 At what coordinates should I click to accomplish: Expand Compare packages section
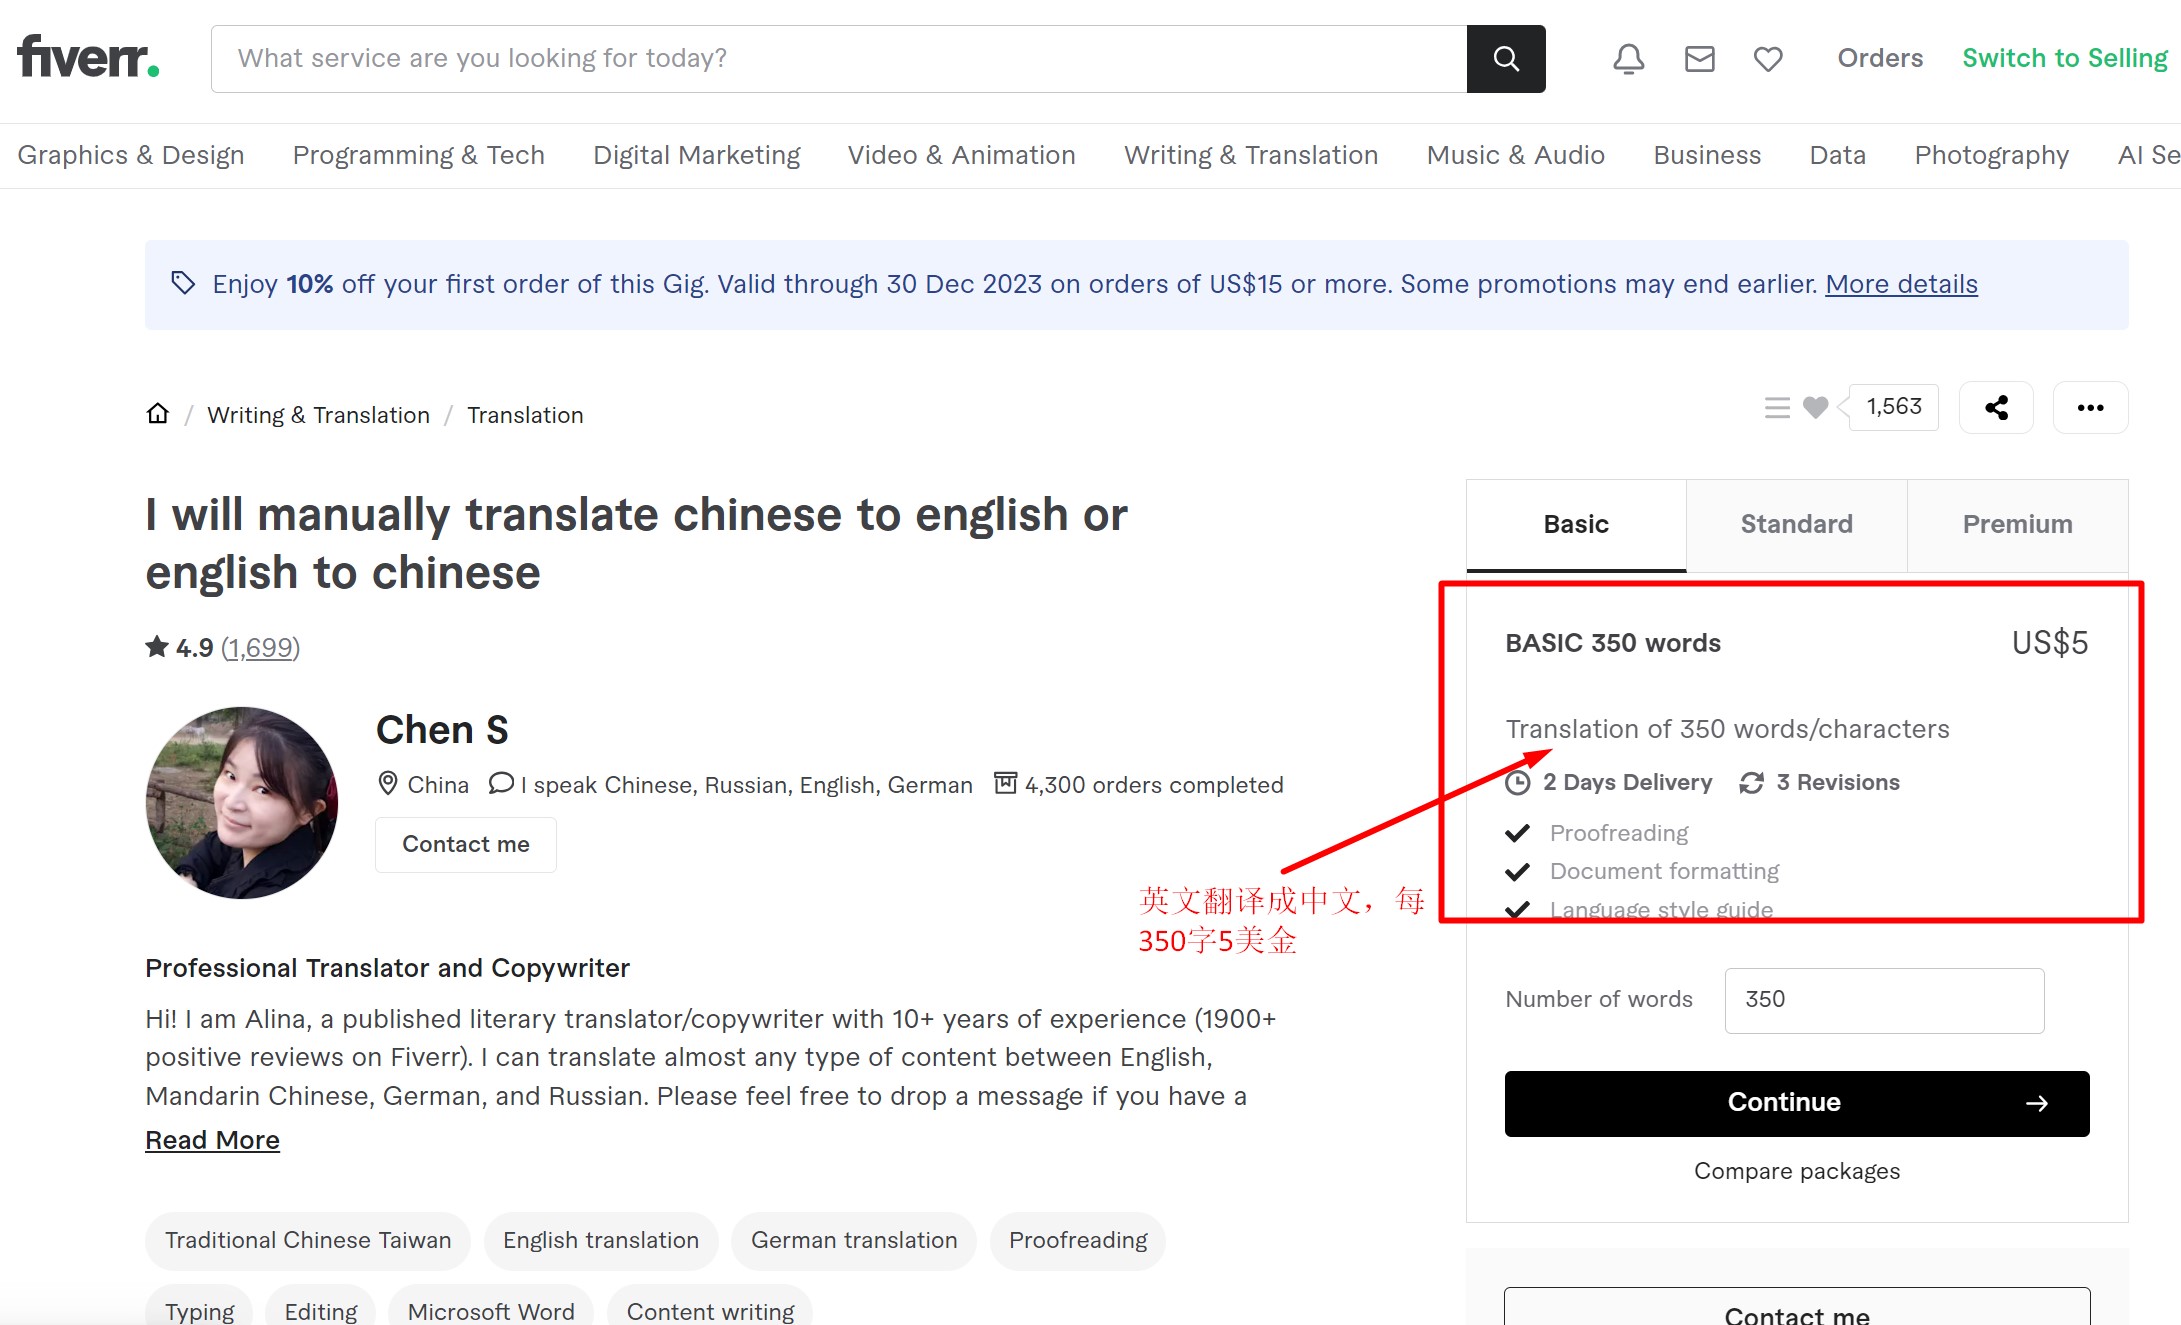pos(1796,1171)
